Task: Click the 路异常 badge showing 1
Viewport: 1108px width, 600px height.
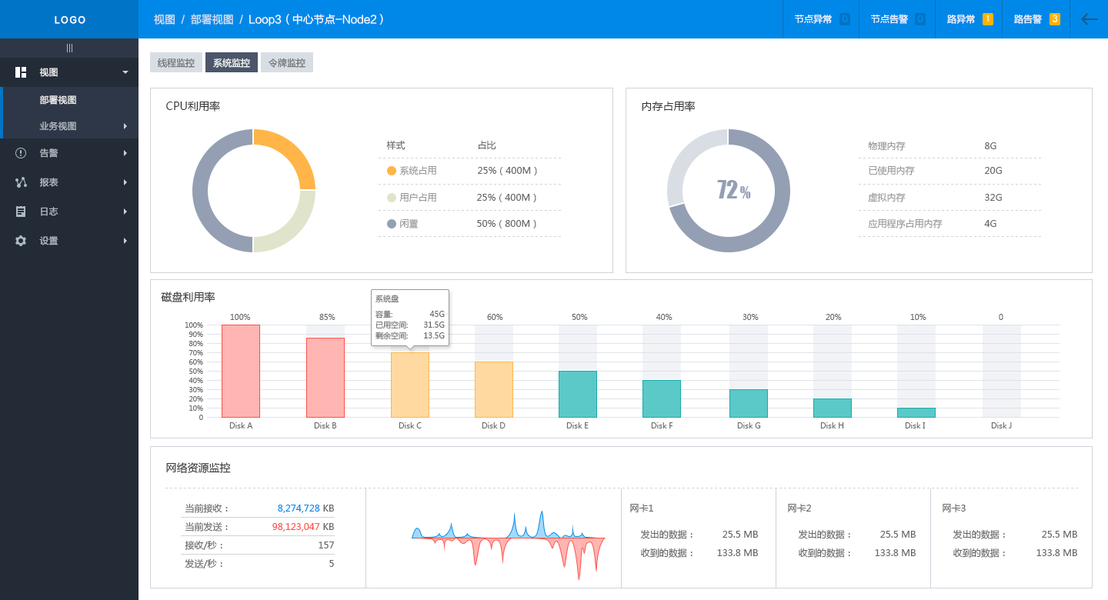Action: coord(988,19)
